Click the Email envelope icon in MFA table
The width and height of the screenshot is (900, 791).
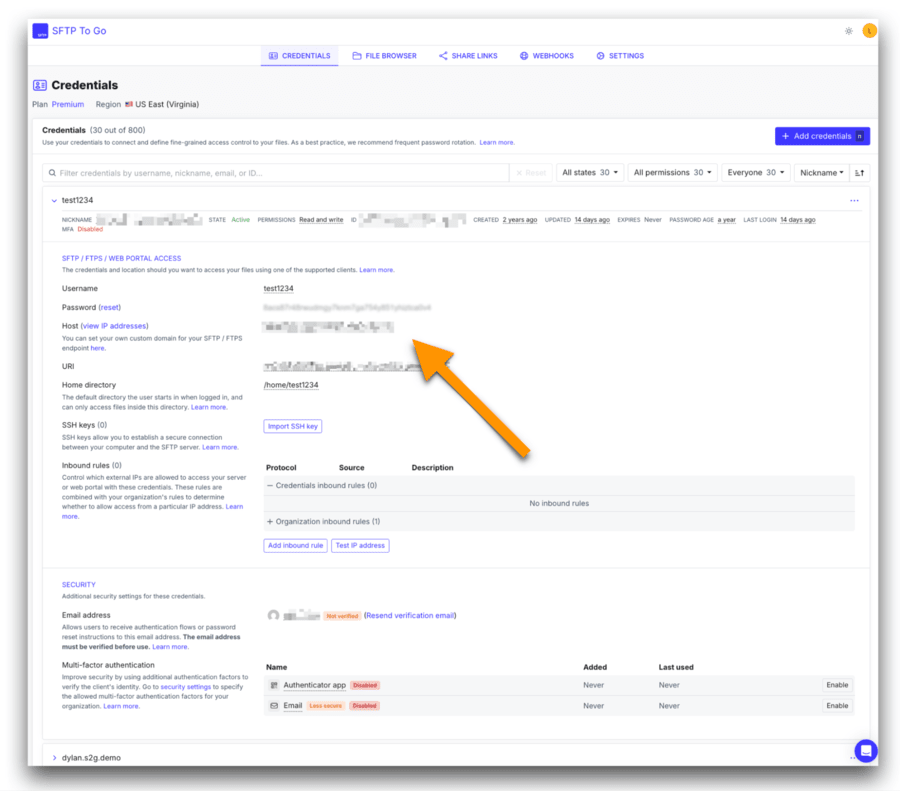[x=274, y=705]
